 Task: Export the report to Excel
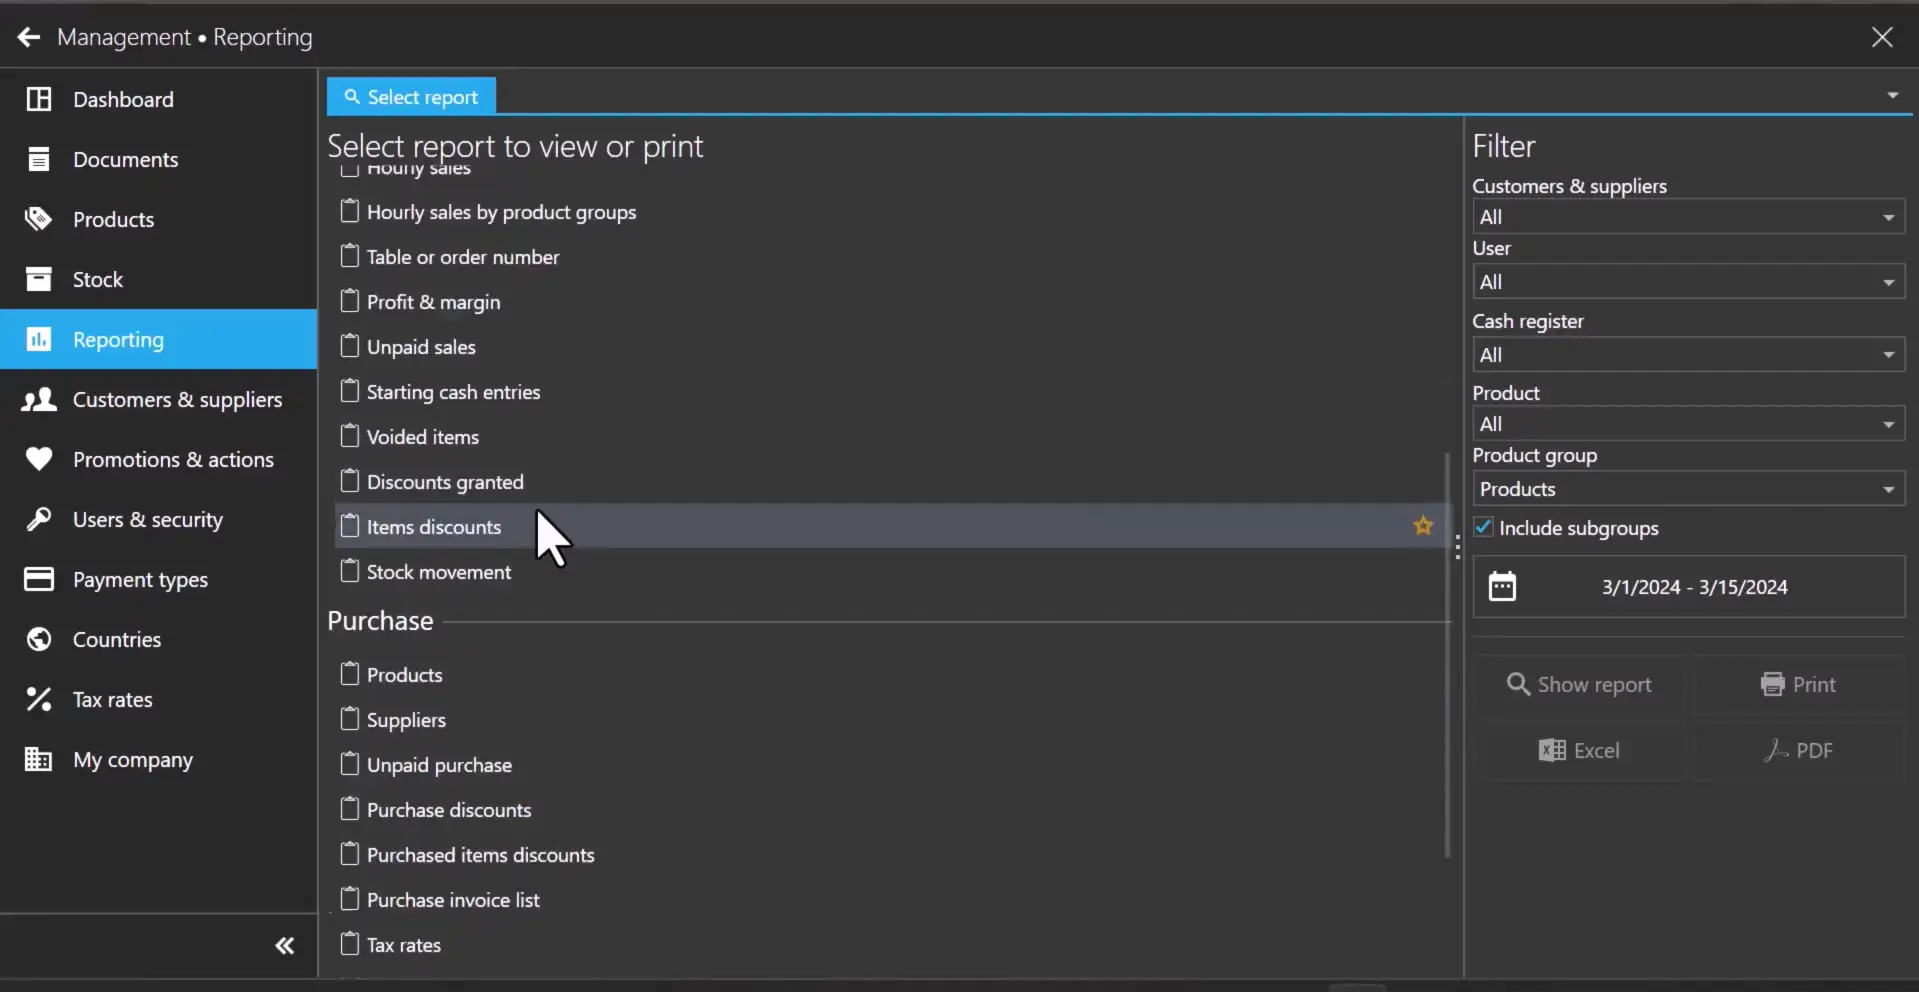coord(1579,751)
